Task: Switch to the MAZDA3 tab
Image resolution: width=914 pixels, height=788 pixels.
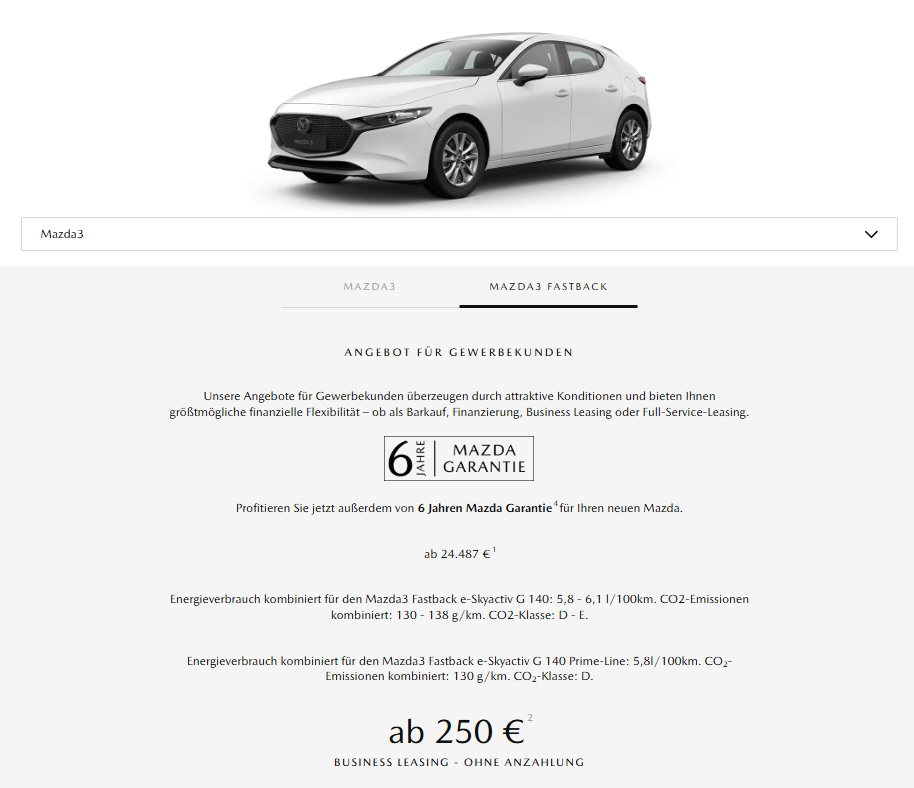Action: (370, 287)
